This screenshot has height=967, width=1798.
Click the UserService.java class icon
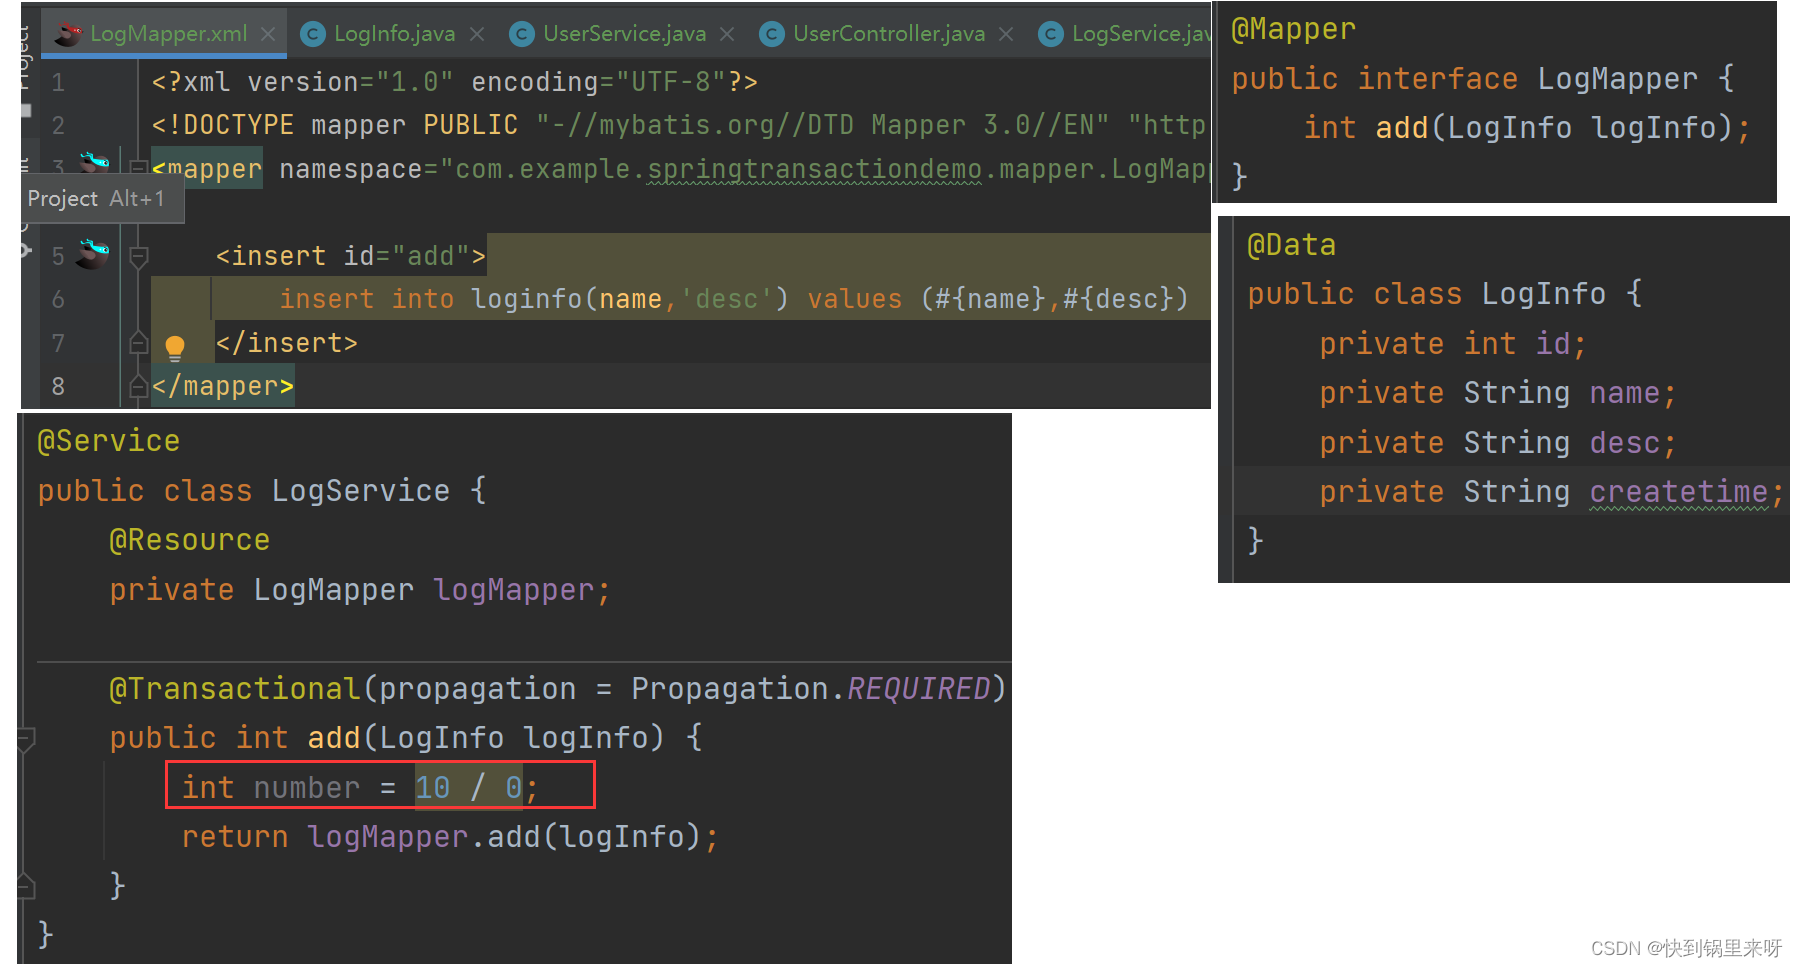(x=522, y=34)
